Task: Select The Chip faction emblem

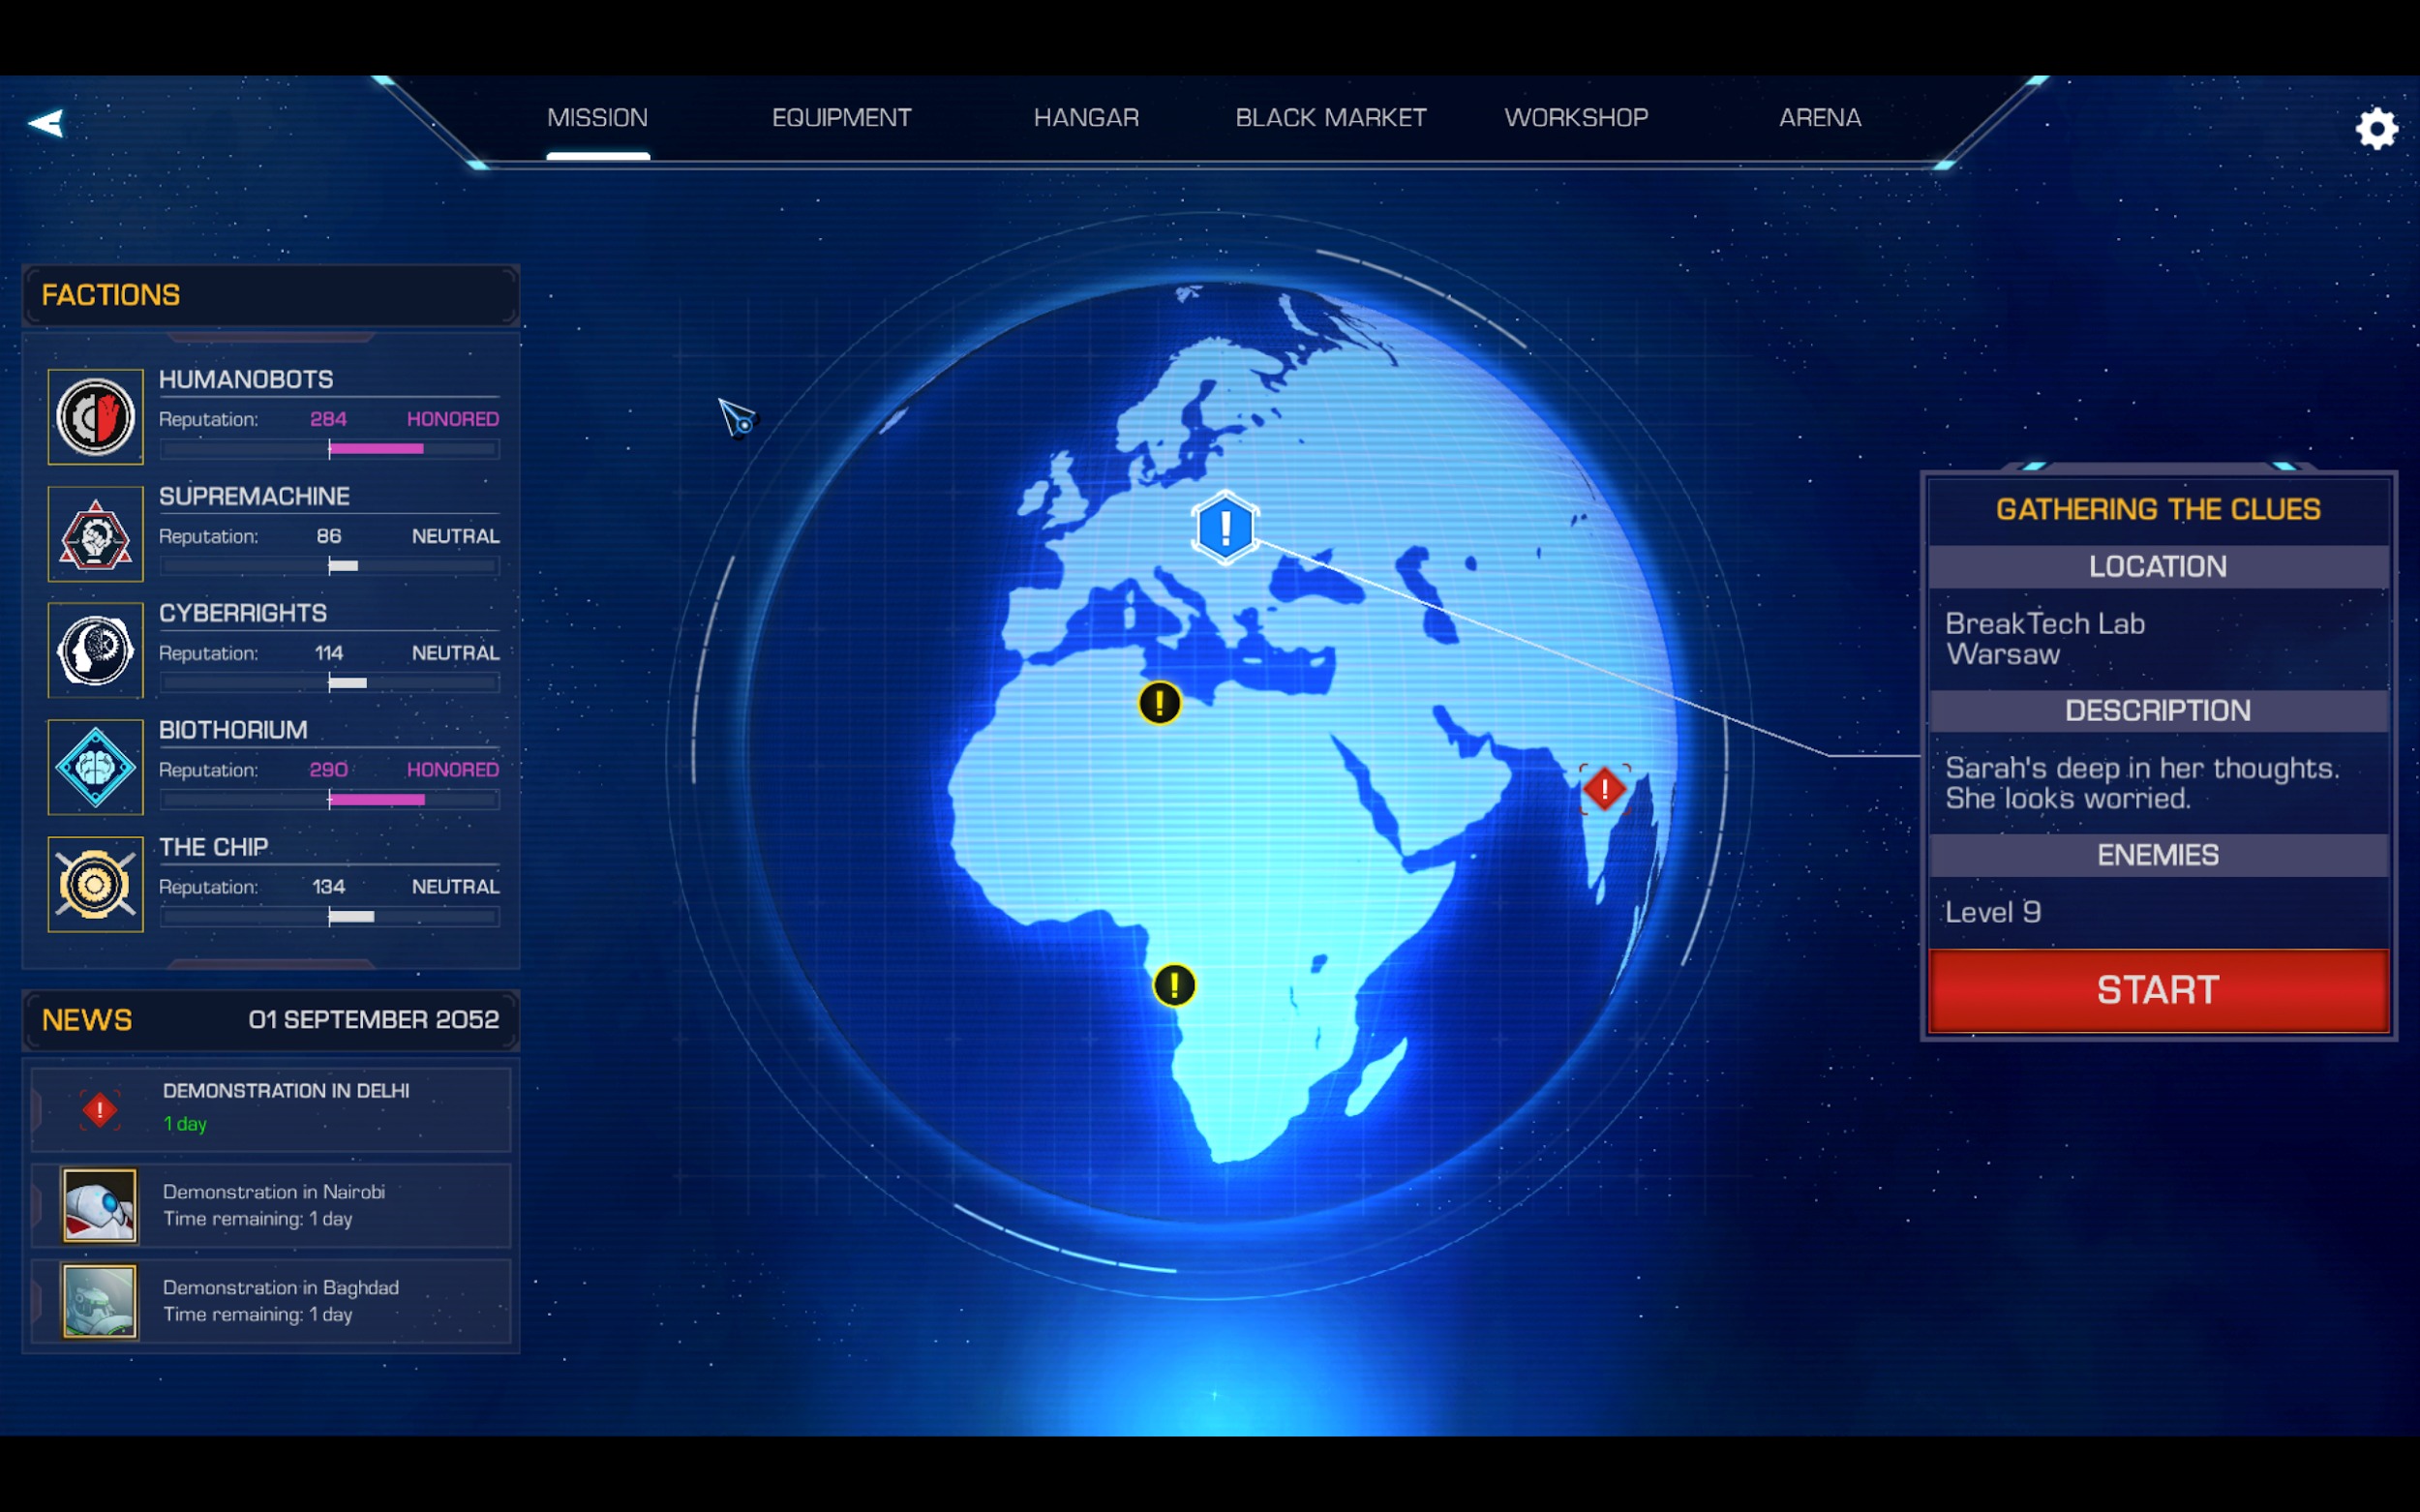Action: [x=95, y=884]
